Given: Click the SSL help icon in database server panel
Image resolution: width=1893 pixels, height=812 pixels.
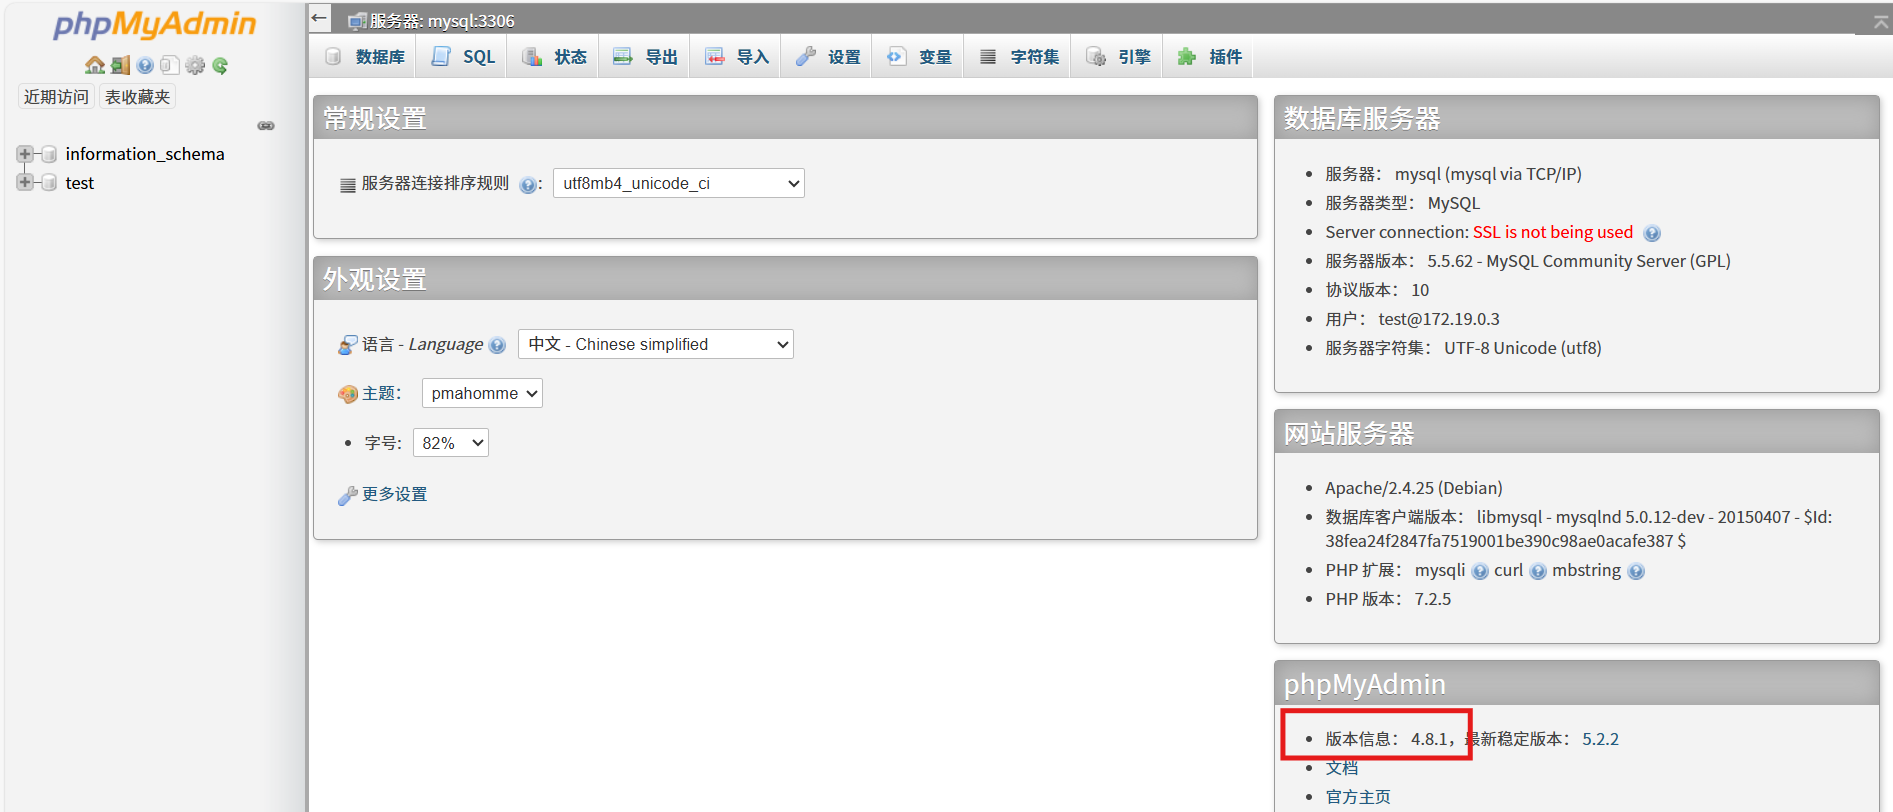Looking at the screenshot, I should pos(1652,233).
